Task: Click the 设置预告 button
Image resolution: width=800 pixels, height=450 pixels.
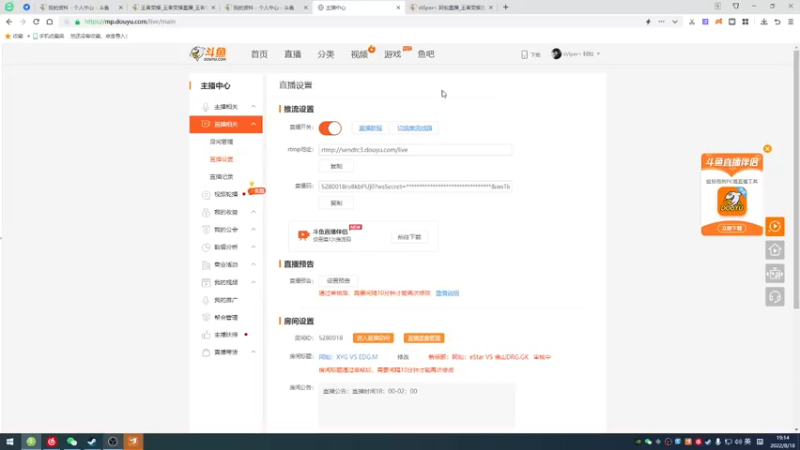Action: click(x=338, y=281)
